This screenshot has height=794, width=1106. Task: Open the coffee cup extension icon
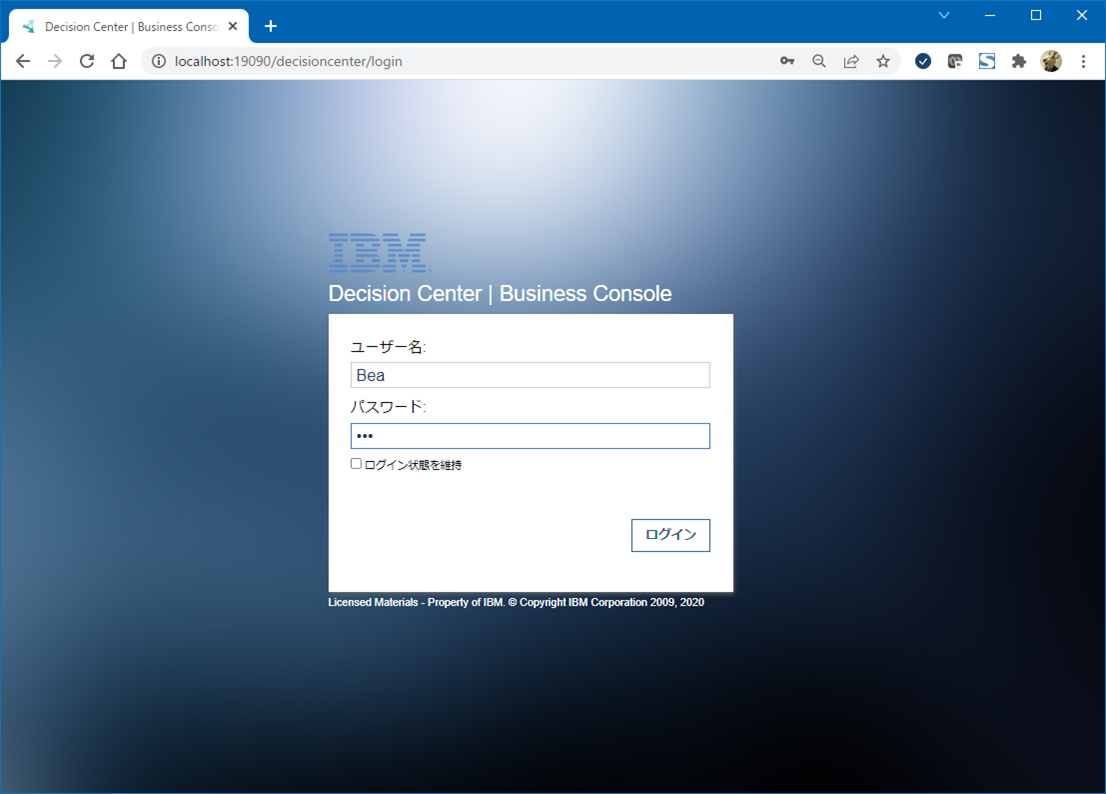tap(955, 61)
